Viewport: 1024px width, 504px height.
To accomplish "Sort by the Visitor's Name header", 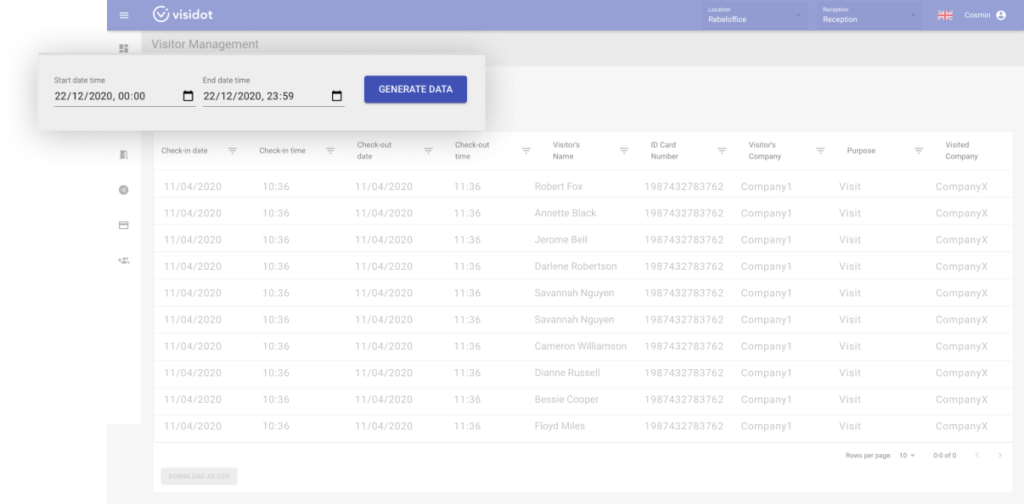I will pos(566,151).
